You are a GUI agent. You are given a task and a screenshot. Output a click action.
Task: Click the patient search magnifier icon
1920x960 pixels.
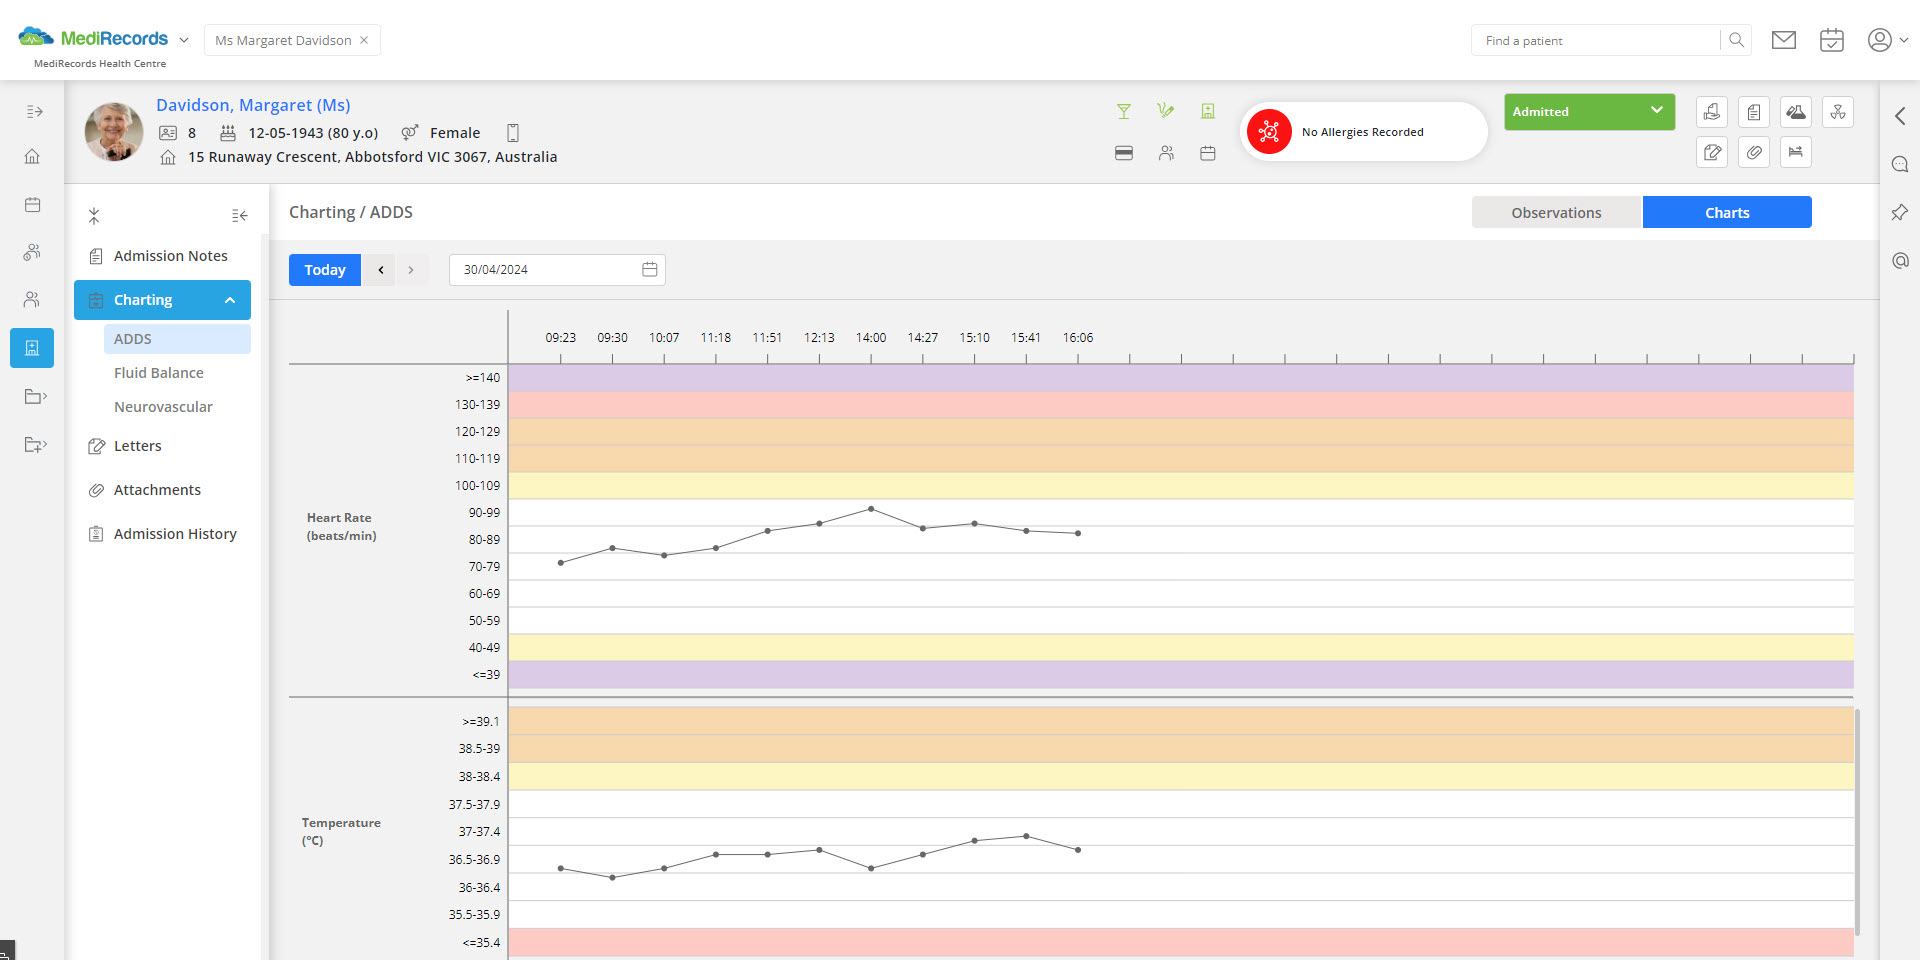pyautogui.click(x=1736, y=40)
